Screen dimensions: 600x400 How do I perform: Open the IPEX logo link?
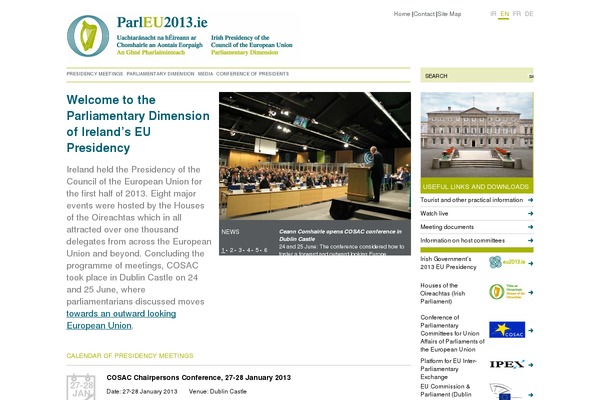(507, 364)
